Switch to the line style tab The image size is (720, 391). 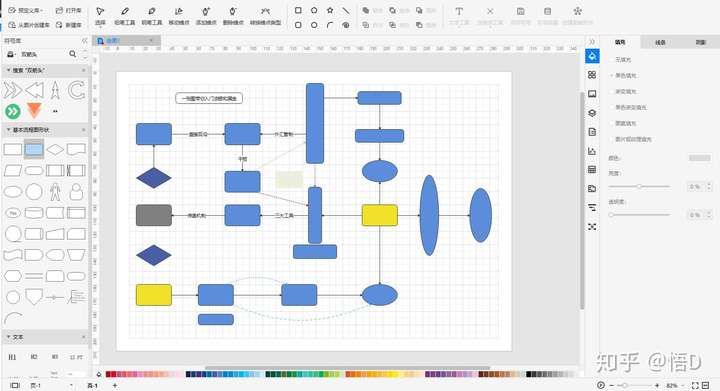coord(660,42)
